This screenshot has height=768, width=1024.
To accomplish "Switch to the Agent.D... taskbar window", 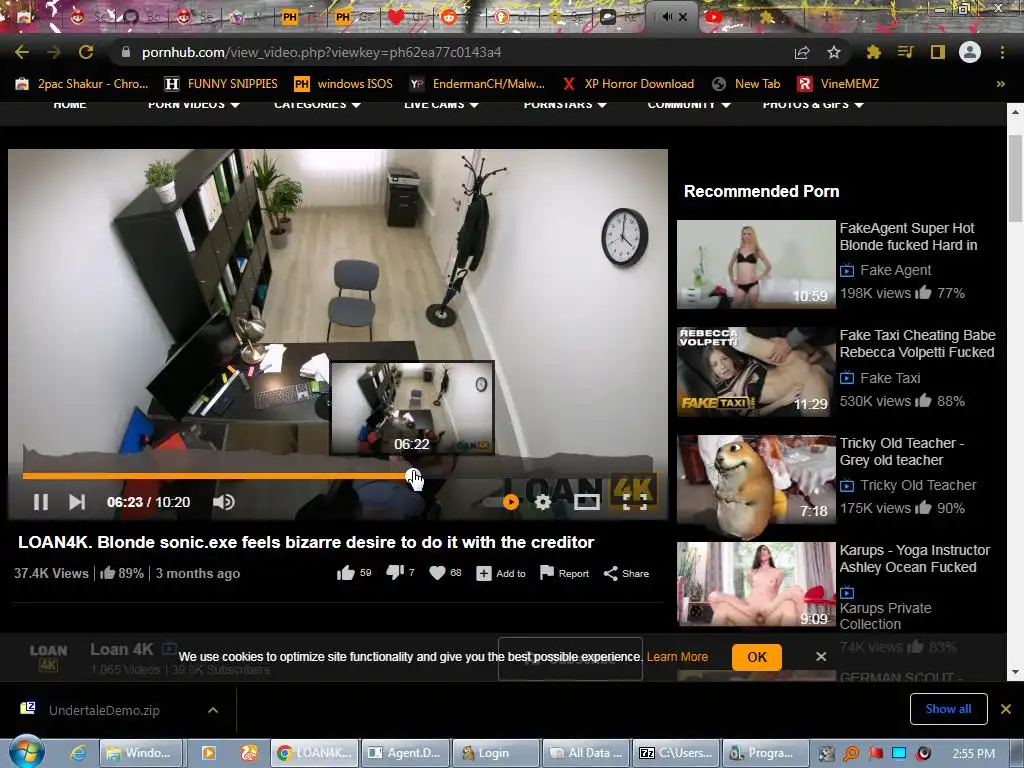I will (x=408, y=753).
